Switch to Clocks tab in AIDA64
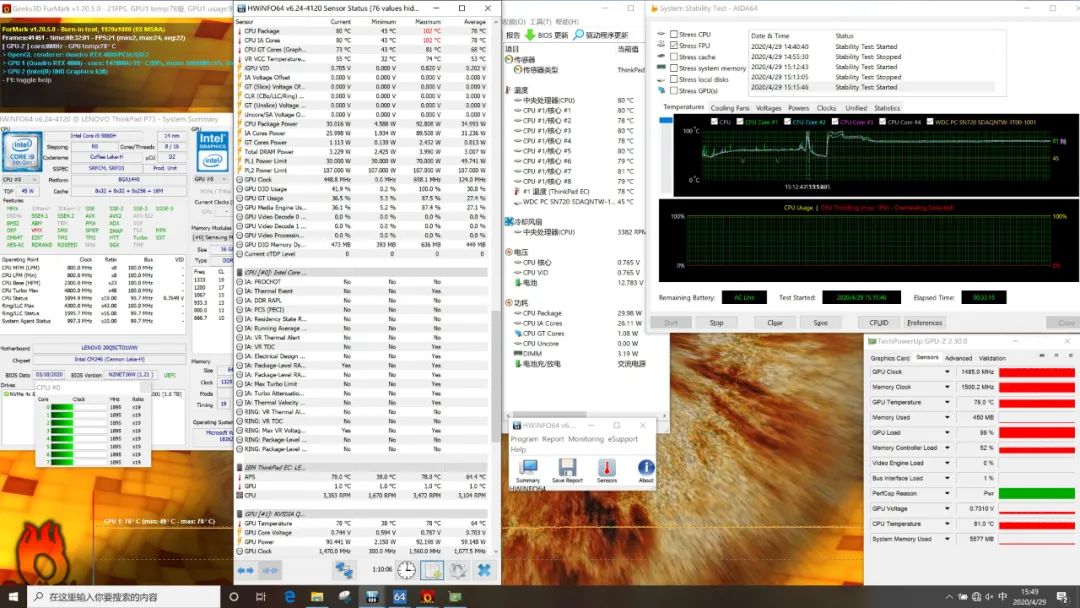 pyautogui.click(x=827, y=108)
